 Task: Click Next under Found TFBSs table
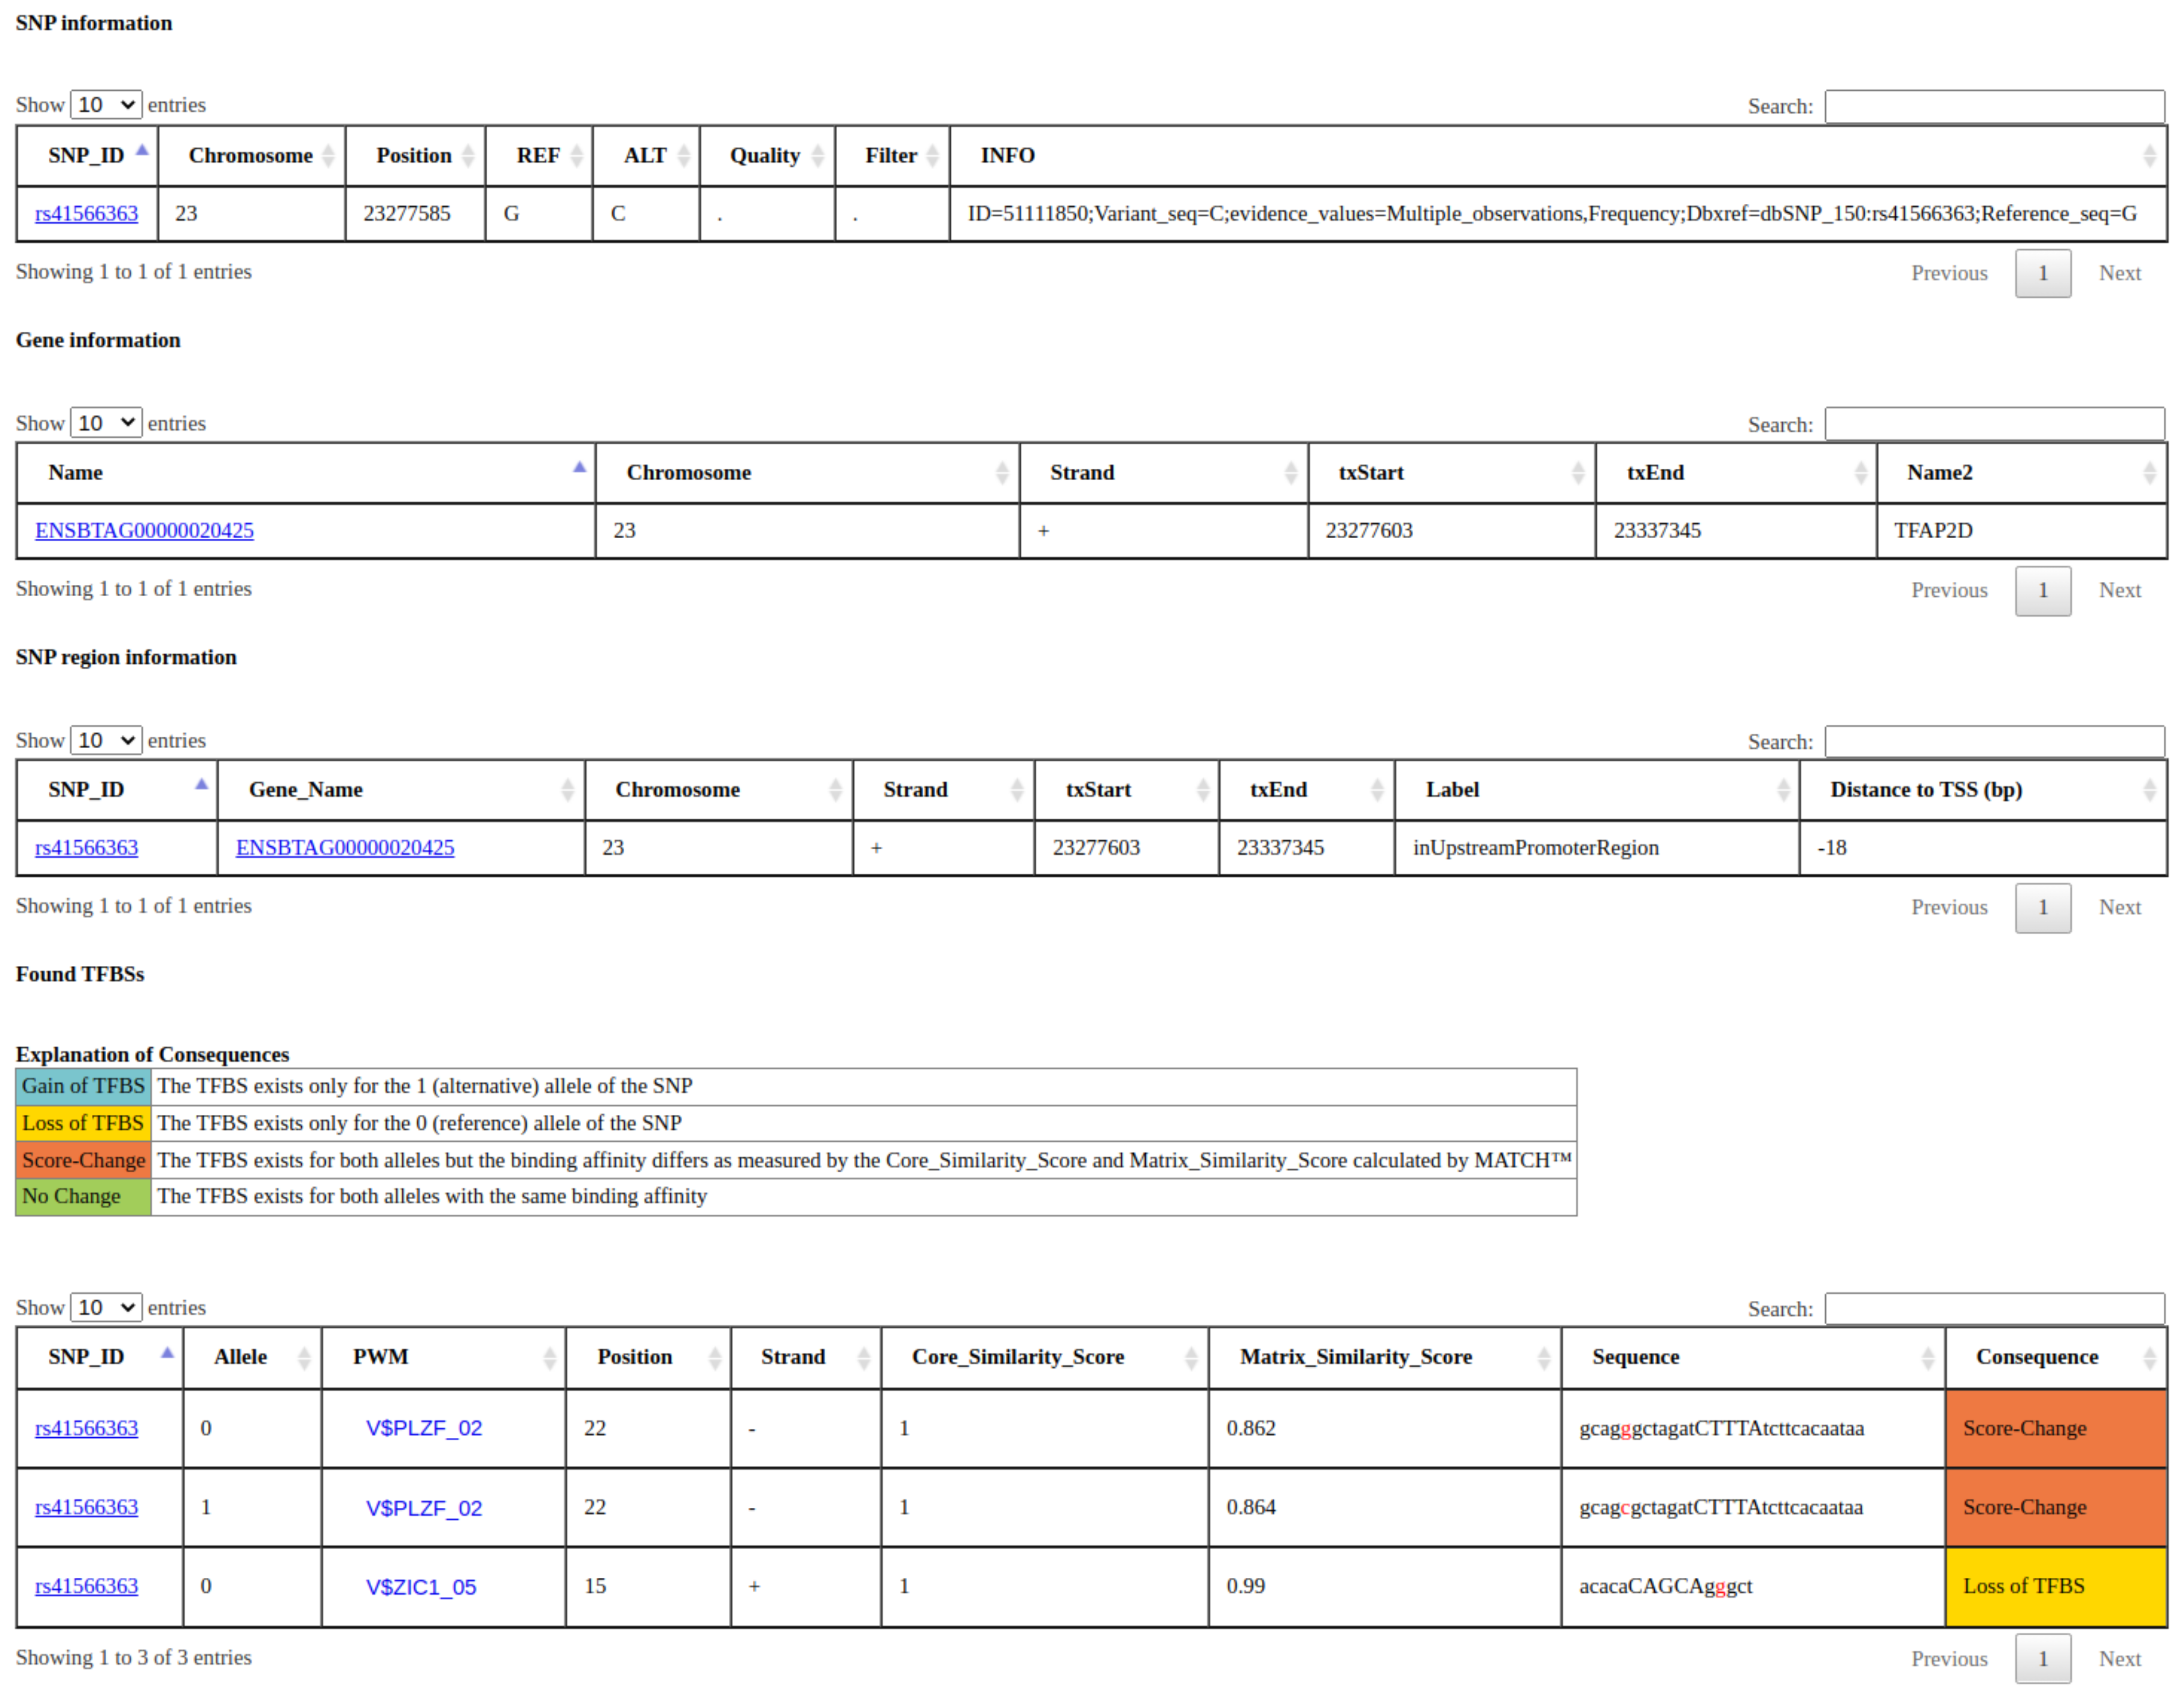tap(2119, 1658)
